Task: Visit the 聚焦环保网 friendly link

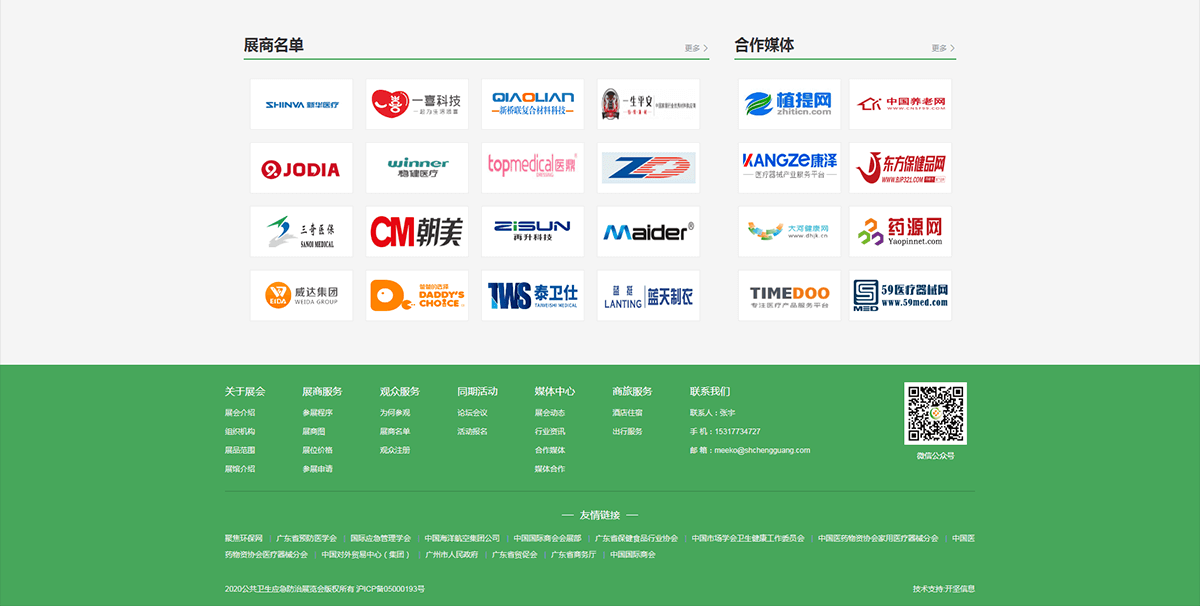Action: 244,538
